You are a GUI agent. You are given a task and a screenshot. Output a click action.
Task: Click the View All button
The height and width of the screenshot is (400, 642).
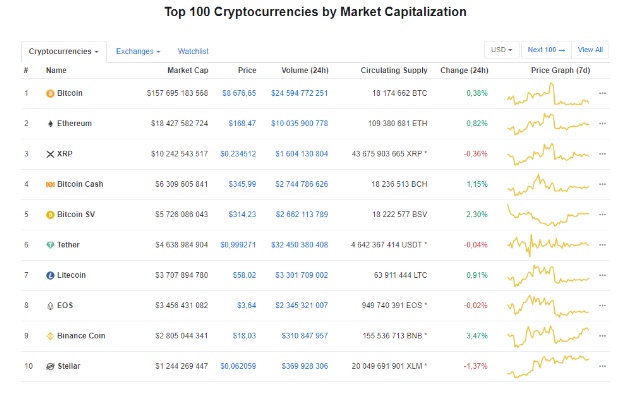tap(590, 50)
